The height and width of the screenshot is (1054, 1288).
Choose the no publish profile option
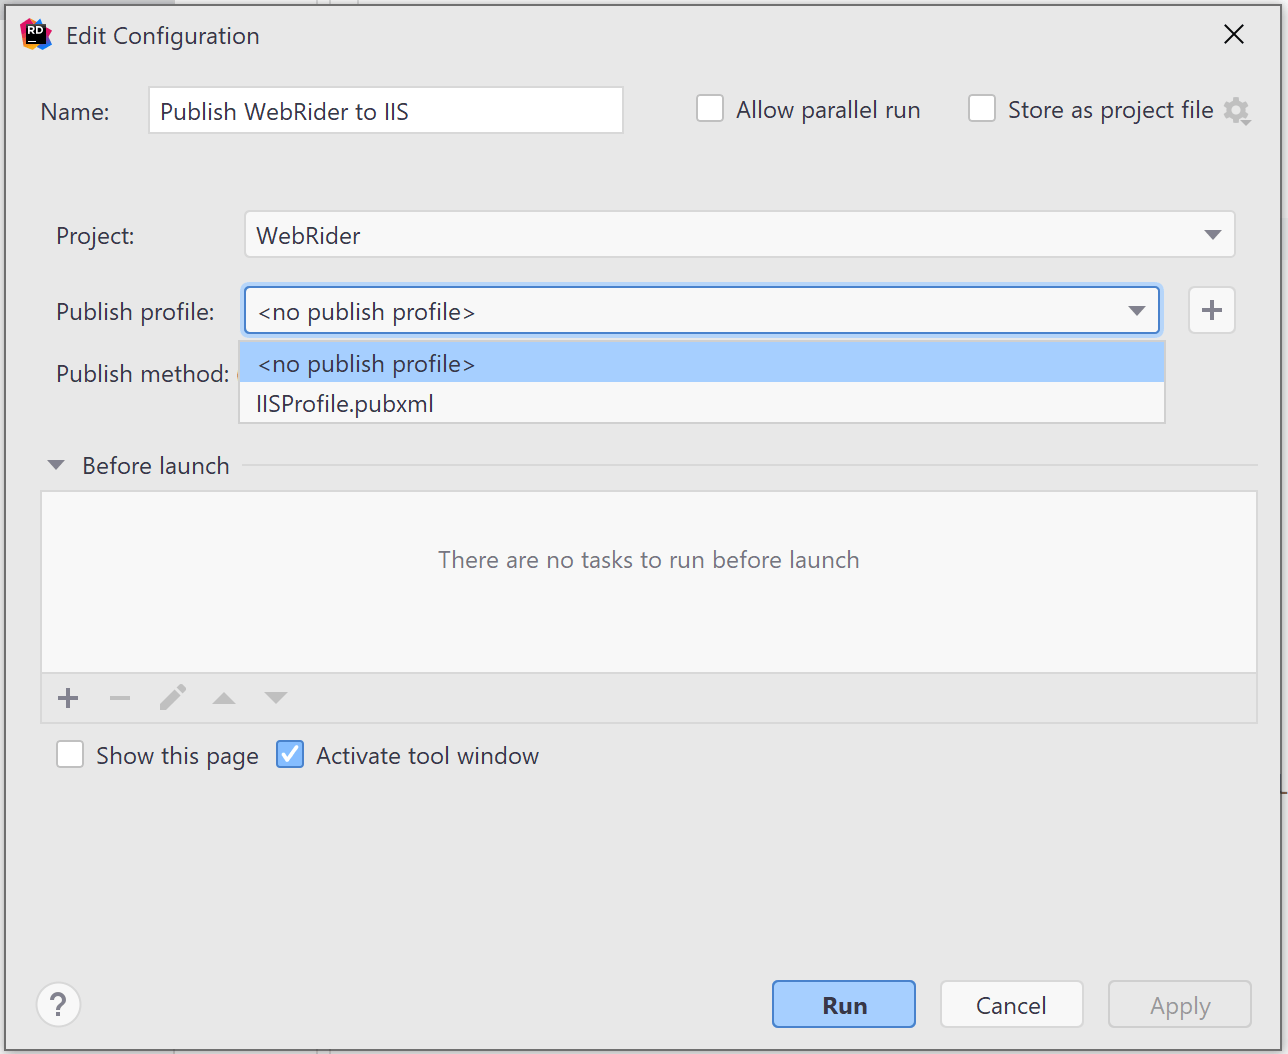coord(364,363)
